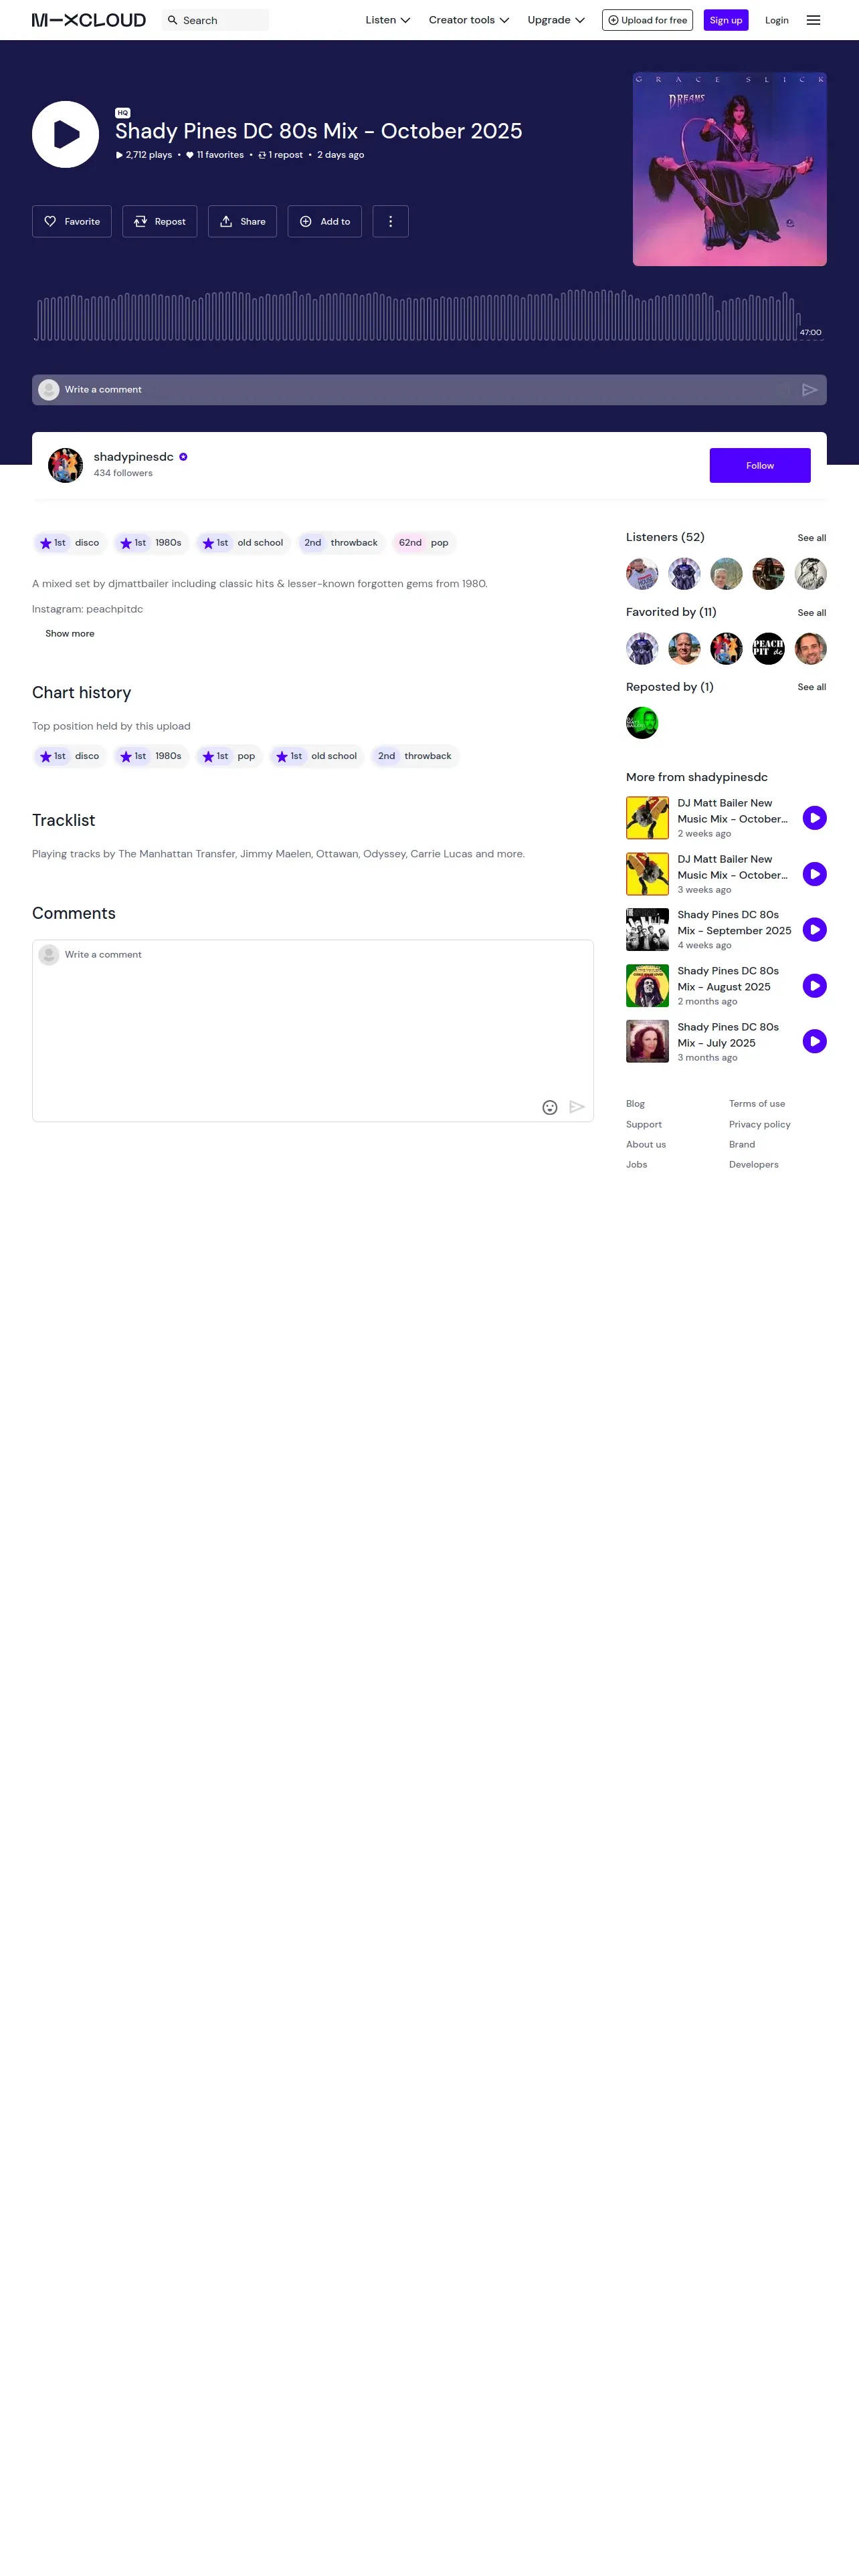Viewport: 859px width, 2576px height.
Task: Open the Terms of use link
Action: click(x=757, y=1104)
